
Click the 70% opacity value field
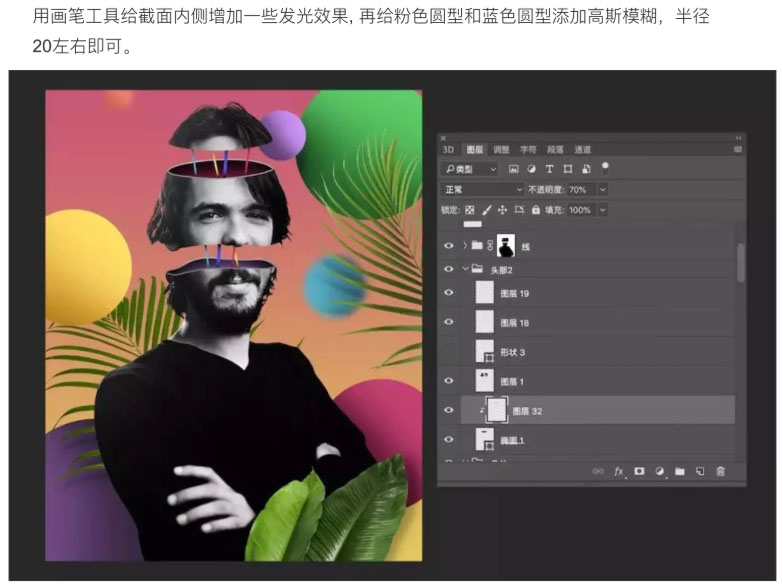pos(581,190)
